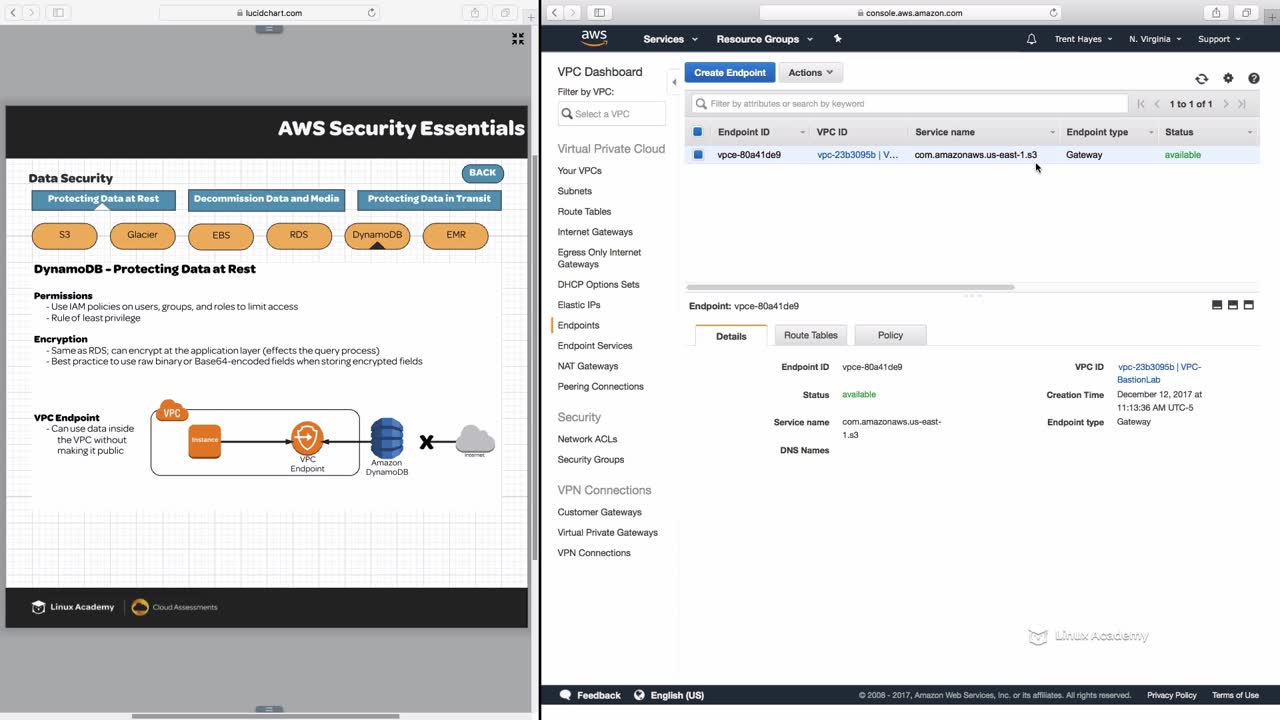Click the S3 button on the slide
Viewport: 1280px width, 720px height.
coord(65,235)
